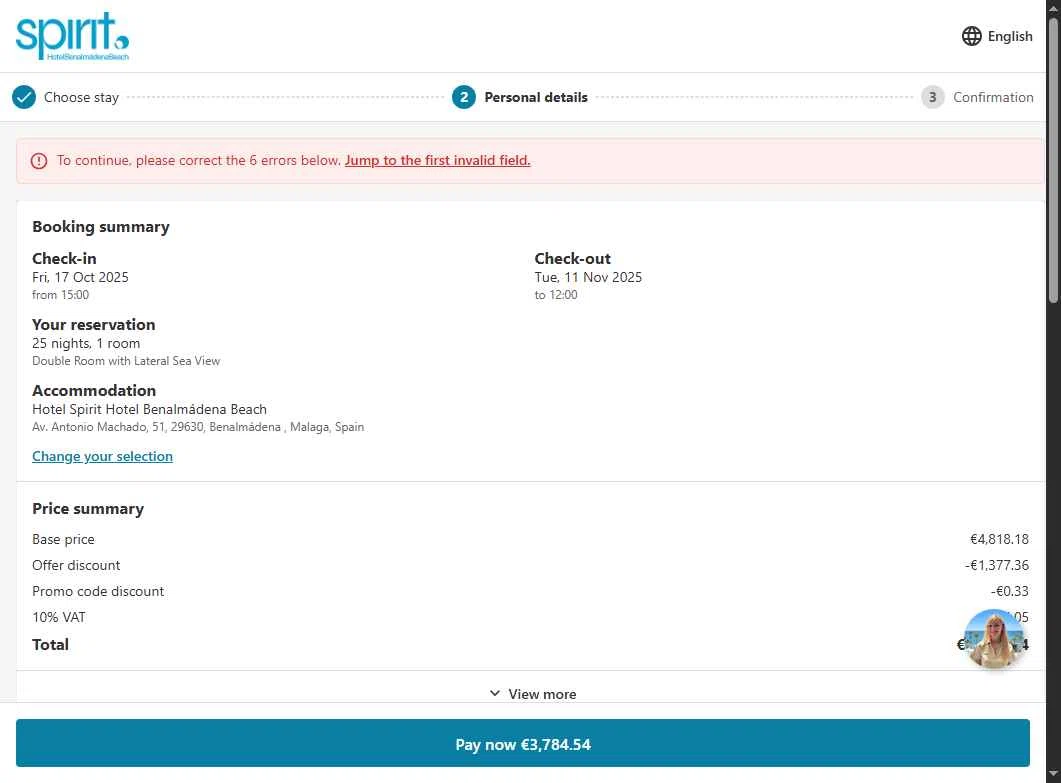Click Hotel Spirit Hotel Benalmádena Beach name
Image resolution: width=1061 pixels, height=783 pixels.
pos(150,409)
